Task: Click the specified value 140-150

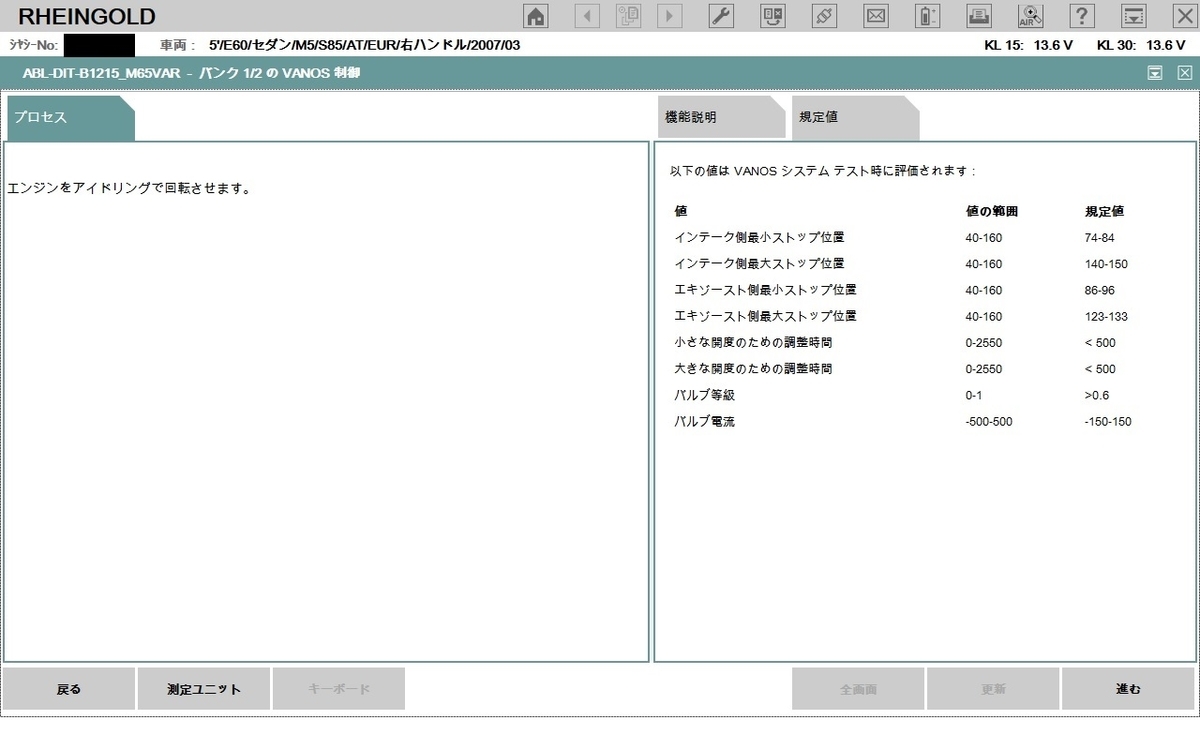Action: tap(1106, 264)
